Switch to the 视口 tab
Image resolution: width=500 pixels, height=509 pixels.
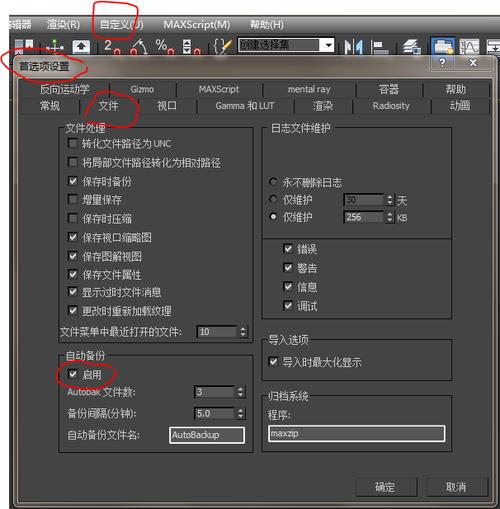167,106
